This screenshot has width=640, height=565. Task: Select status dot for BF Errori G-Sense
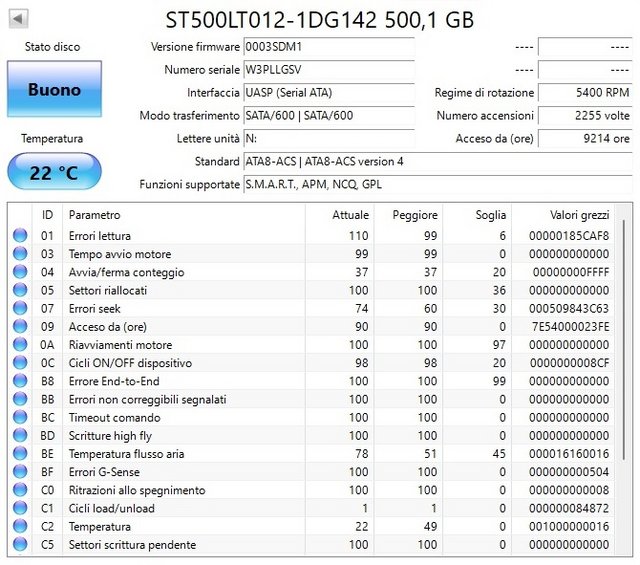(20, 472)
